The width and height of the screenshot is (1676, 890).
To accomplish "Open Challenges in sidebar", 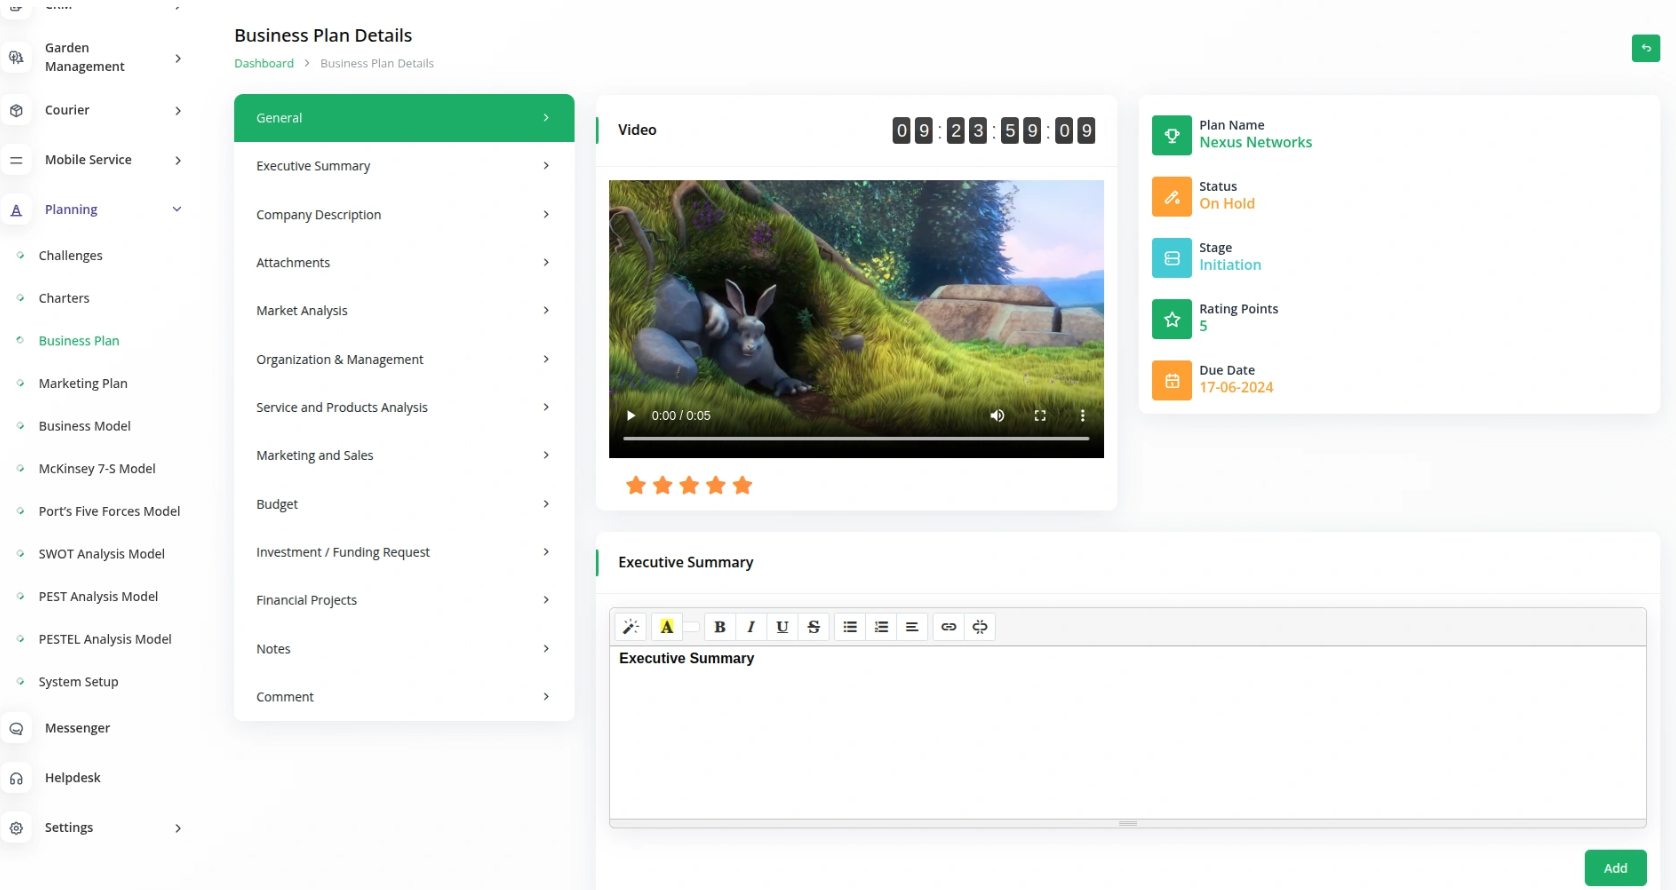I will (x=70, y=255).
